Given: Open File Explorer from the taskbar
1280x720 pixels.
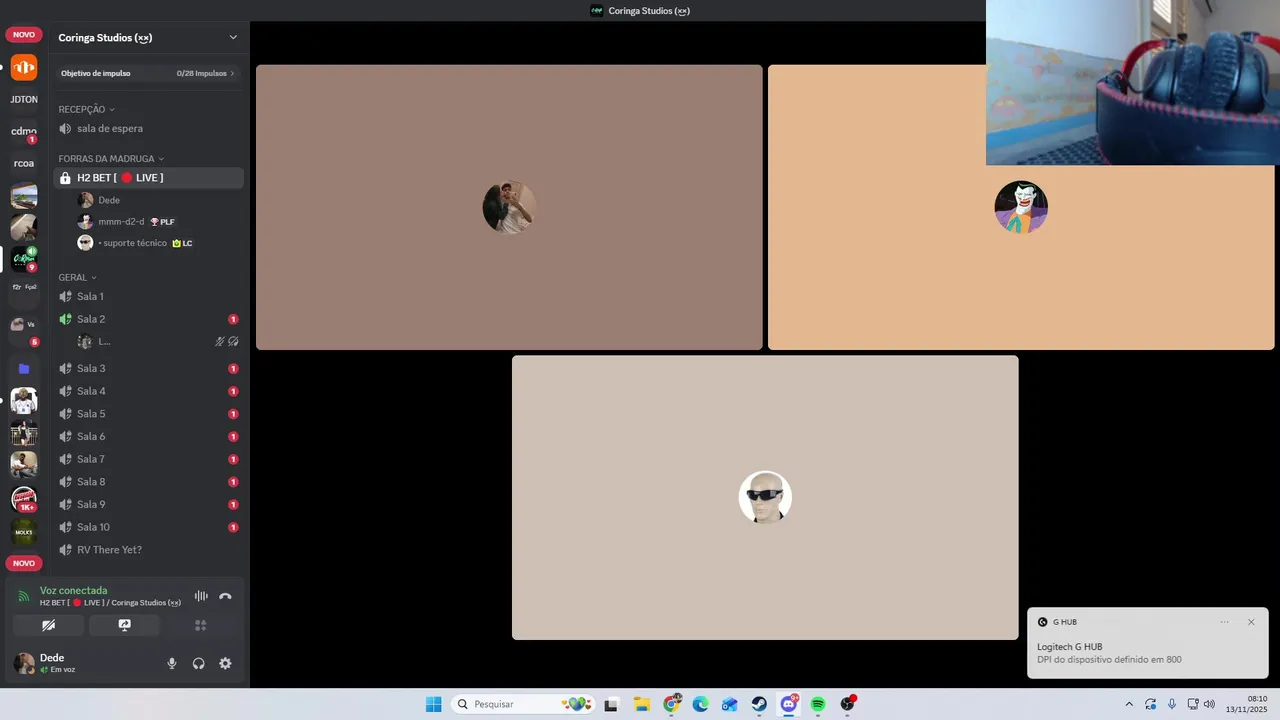Looking at the screenshot, I should 642,704.
